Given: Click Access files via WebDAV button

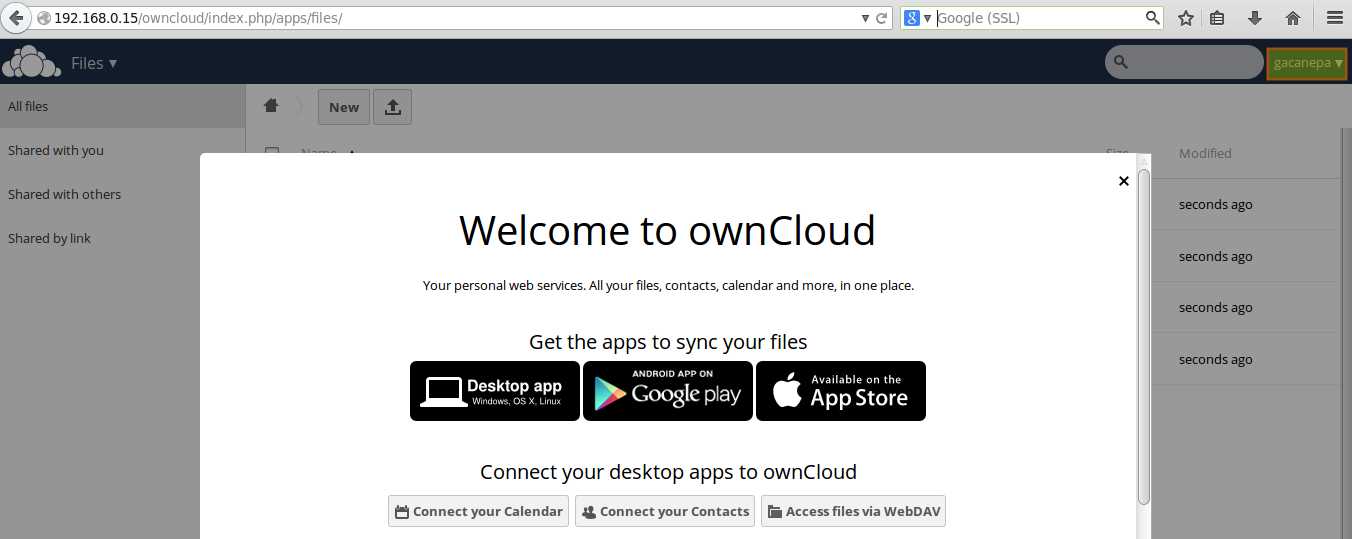Looking at the screenshot, I should click(853, 511).
